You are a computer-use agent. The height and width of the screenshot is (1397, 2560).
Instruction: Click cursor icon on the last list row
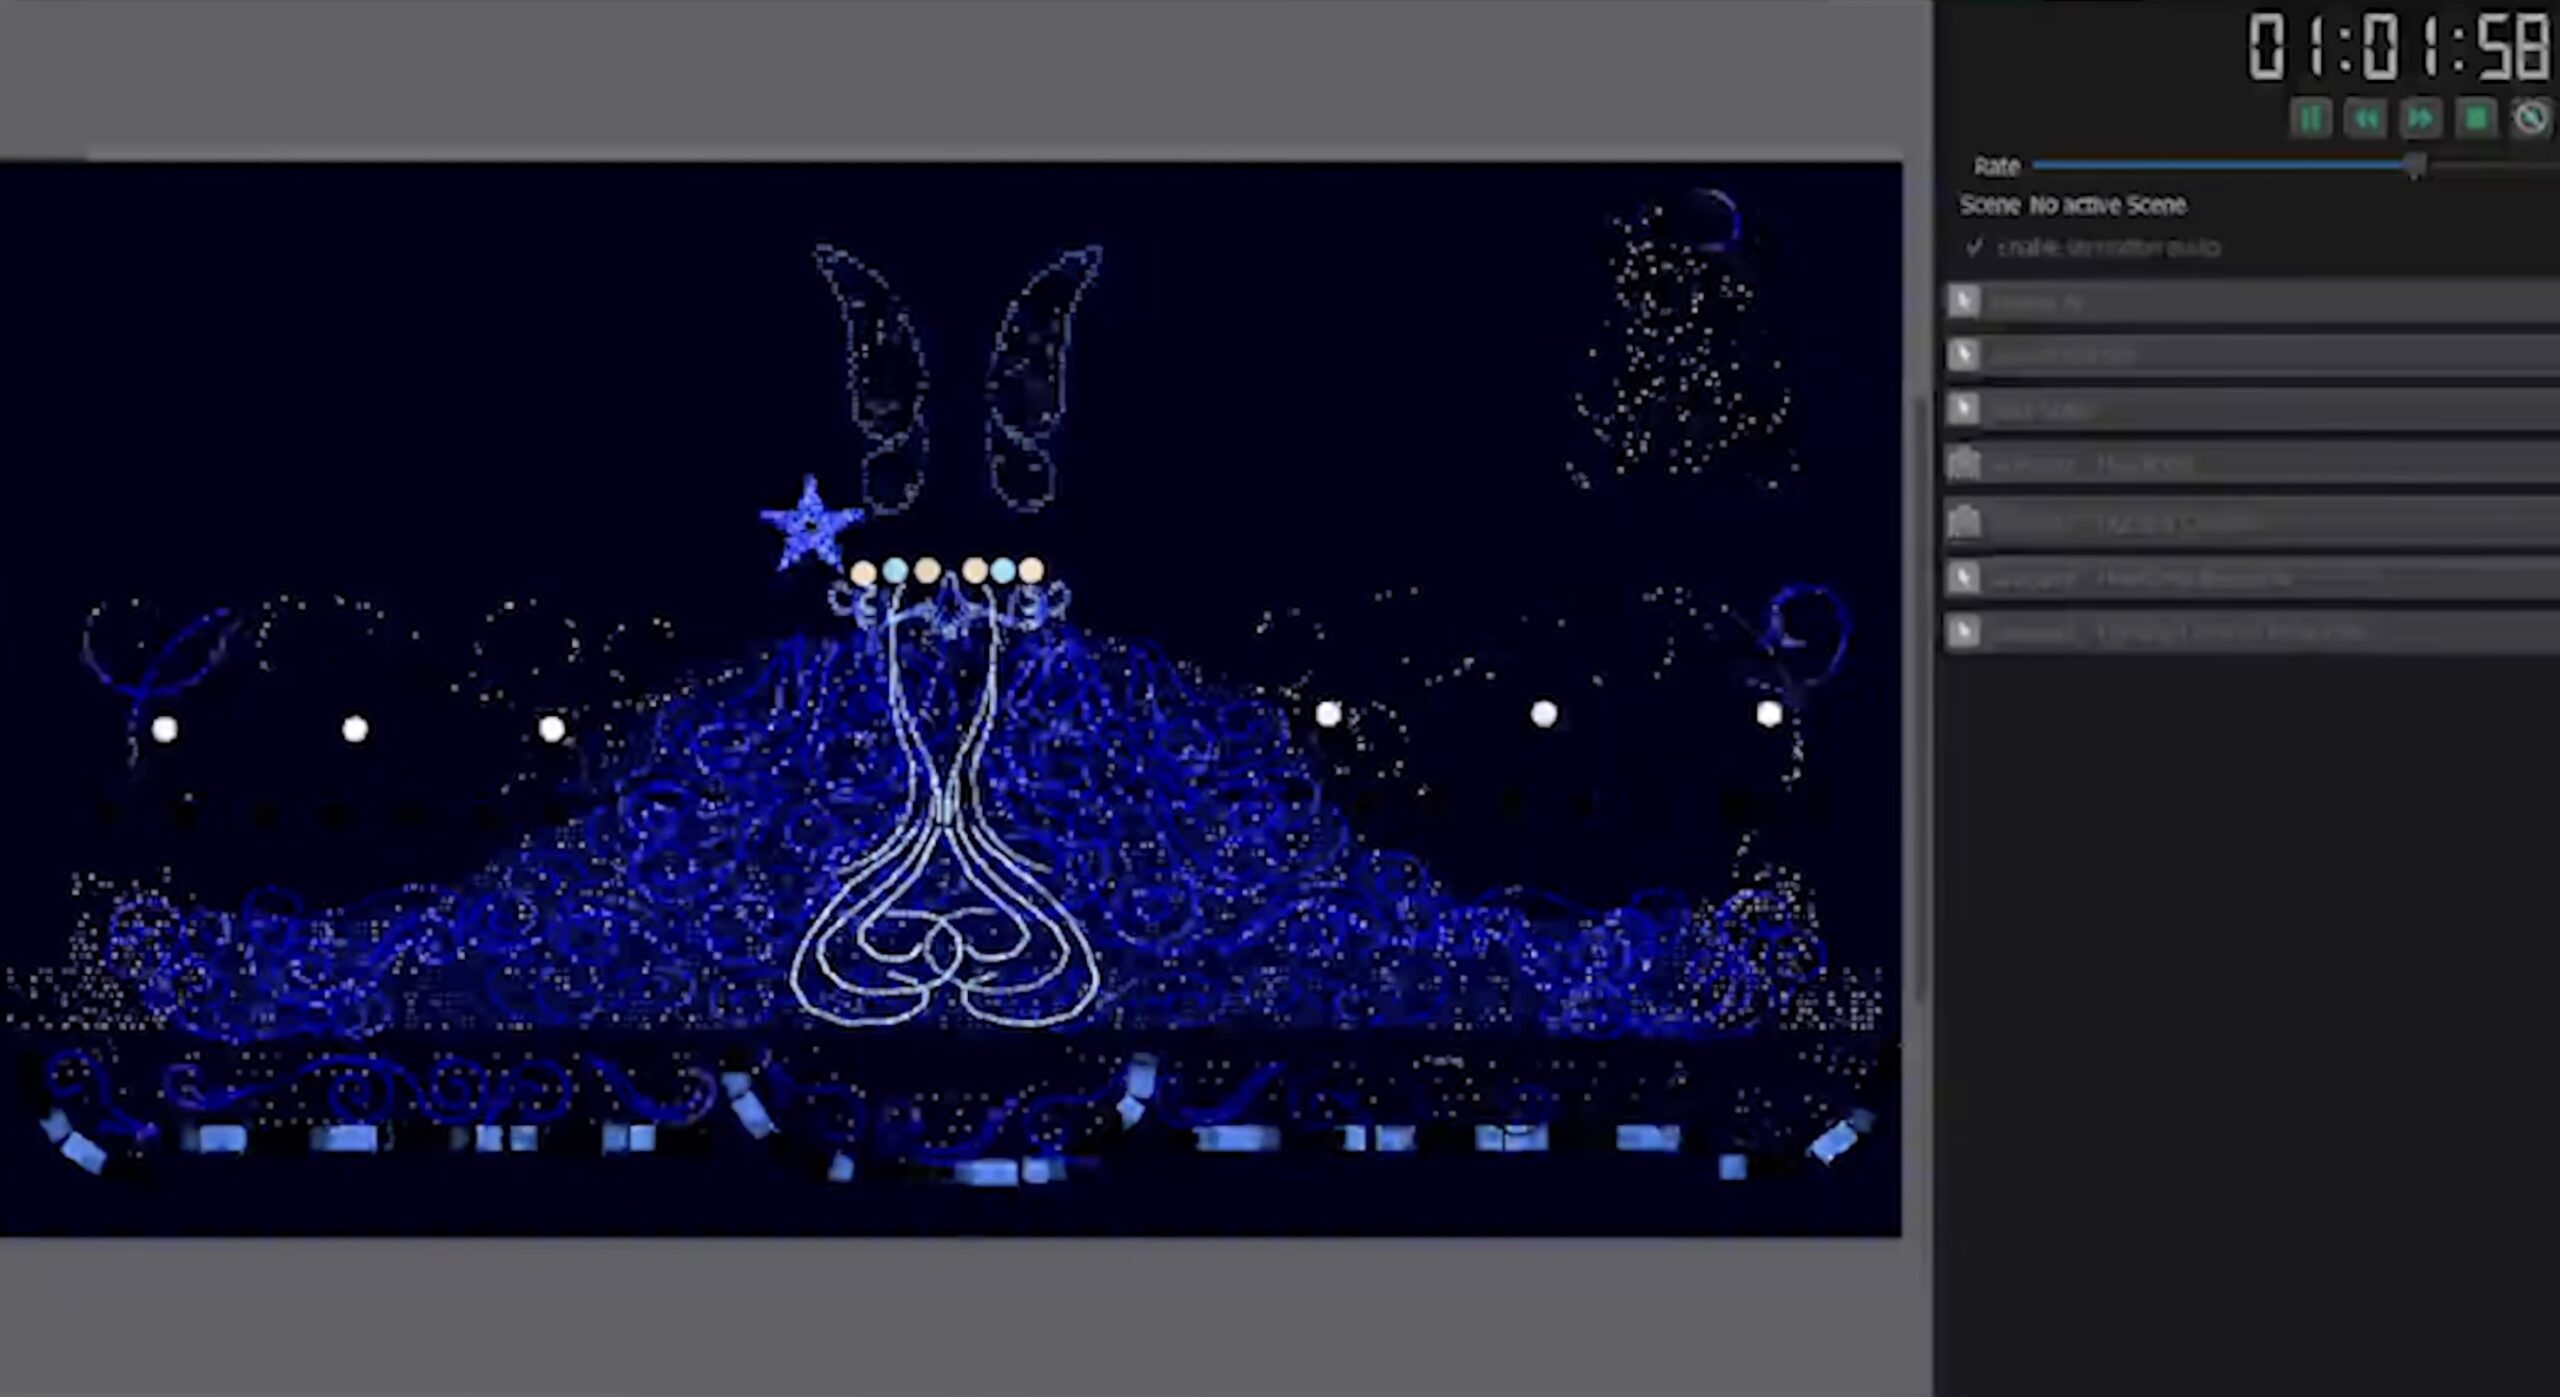(x=1964, y=632)
